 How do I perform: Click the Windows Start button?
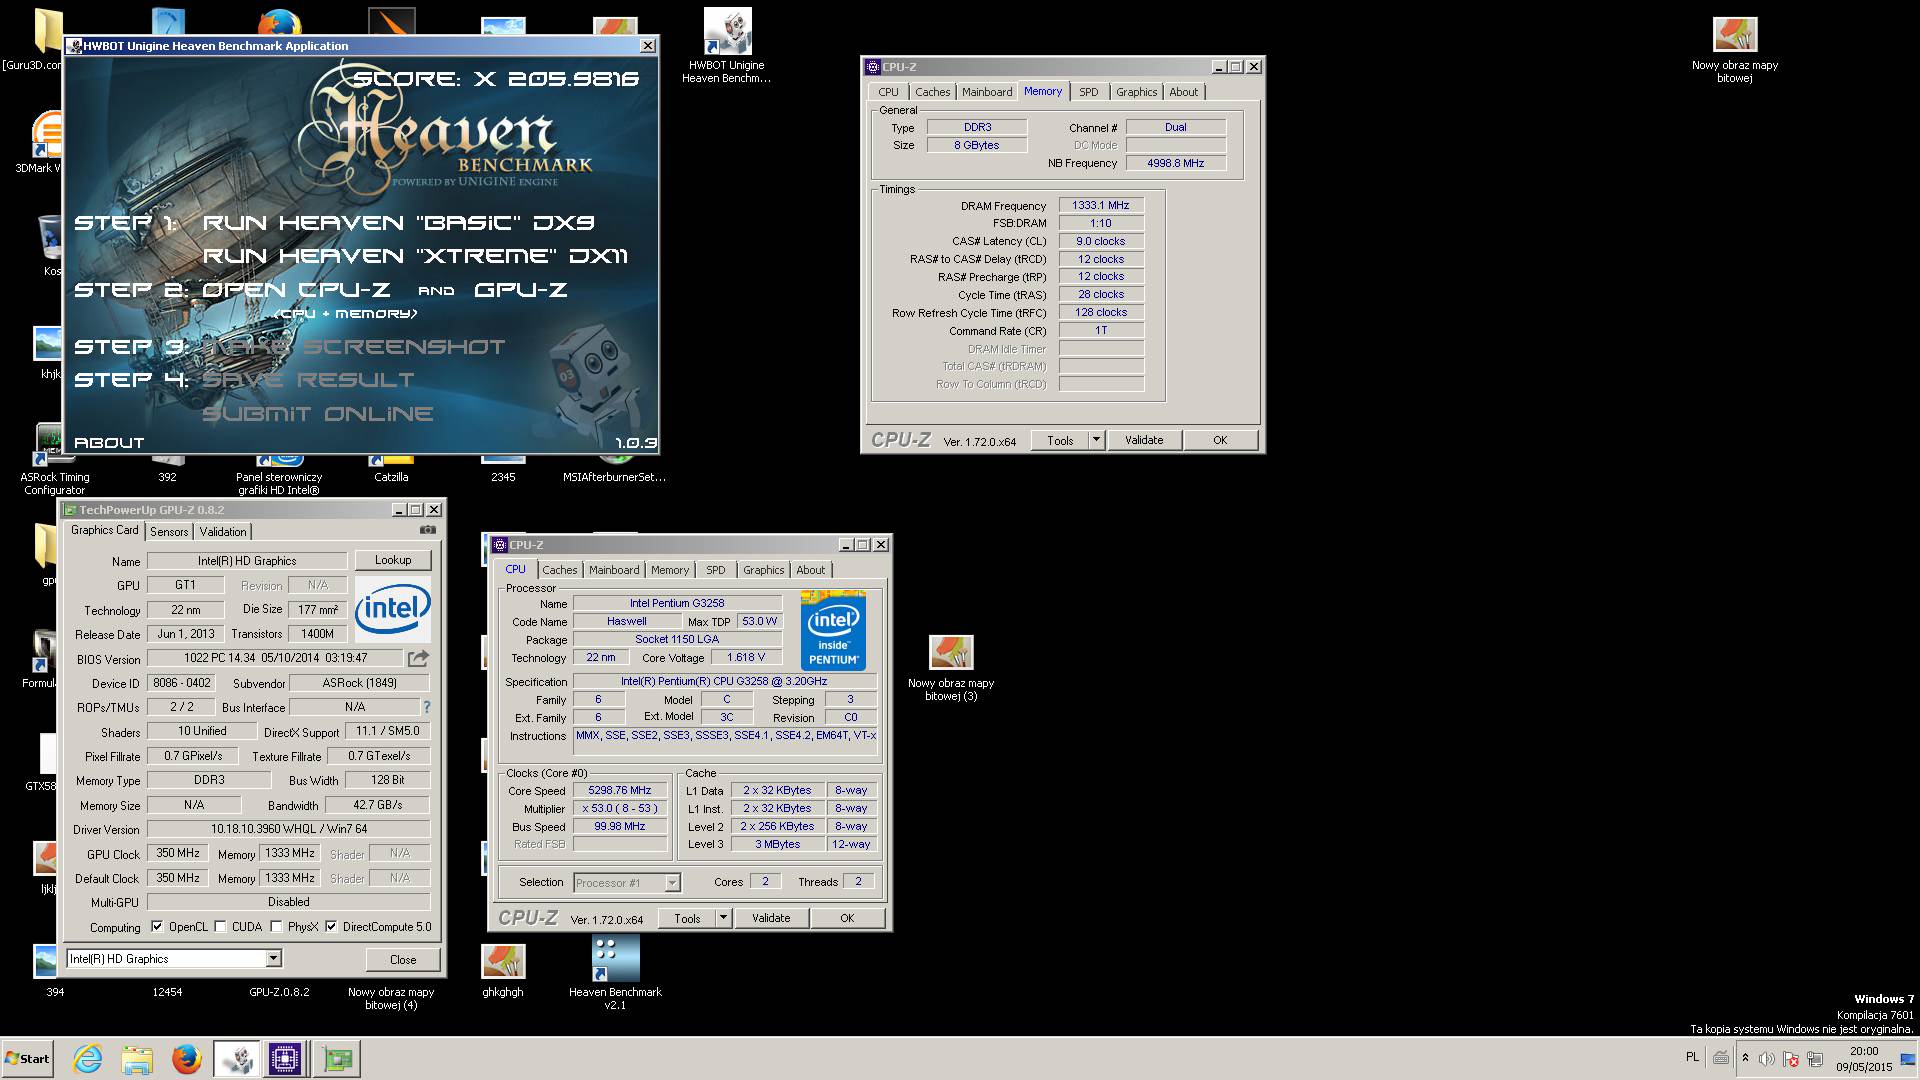pyautogui.click(x=27, y=1059)
